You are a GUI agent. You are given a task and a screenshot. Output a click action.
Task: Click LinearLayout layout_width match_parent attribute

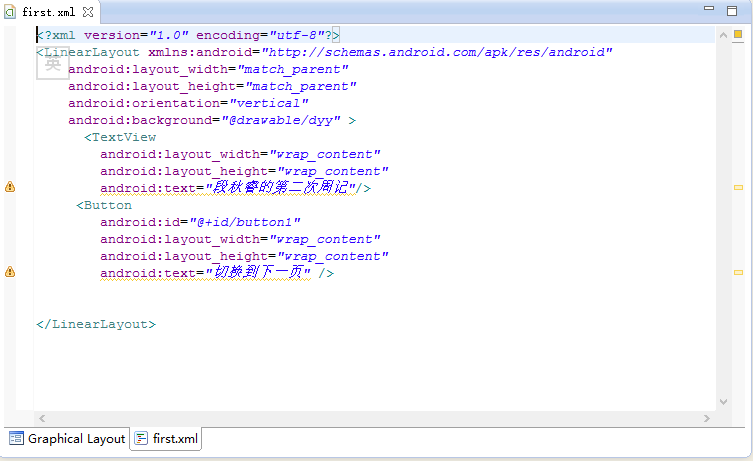208,69
